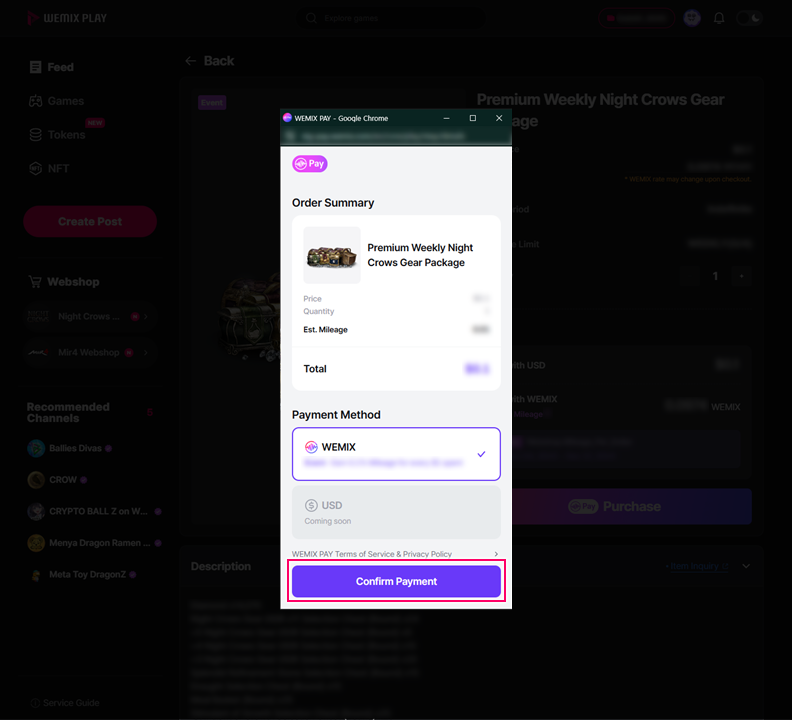This screenshot has height=720, width=792.
Task: Click the wallet balance pill in header
Action: [636, 18]
